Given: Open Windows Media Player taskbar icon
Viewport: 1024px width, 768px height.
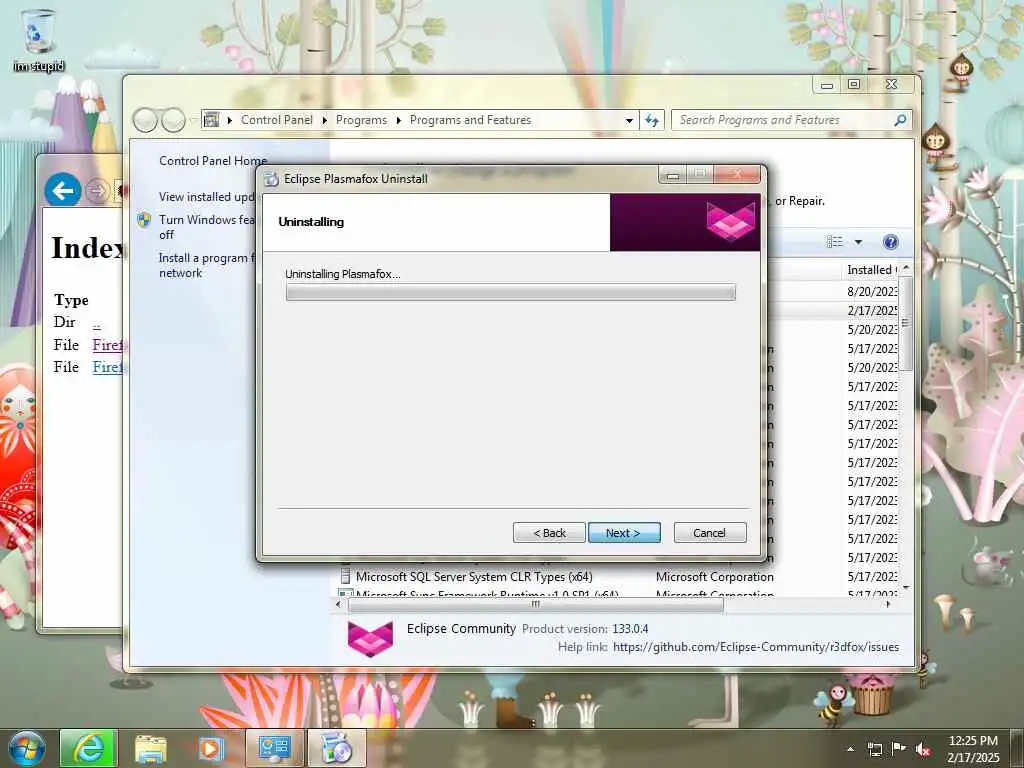Looking at the screenshot, I should (x=210, y=748).
